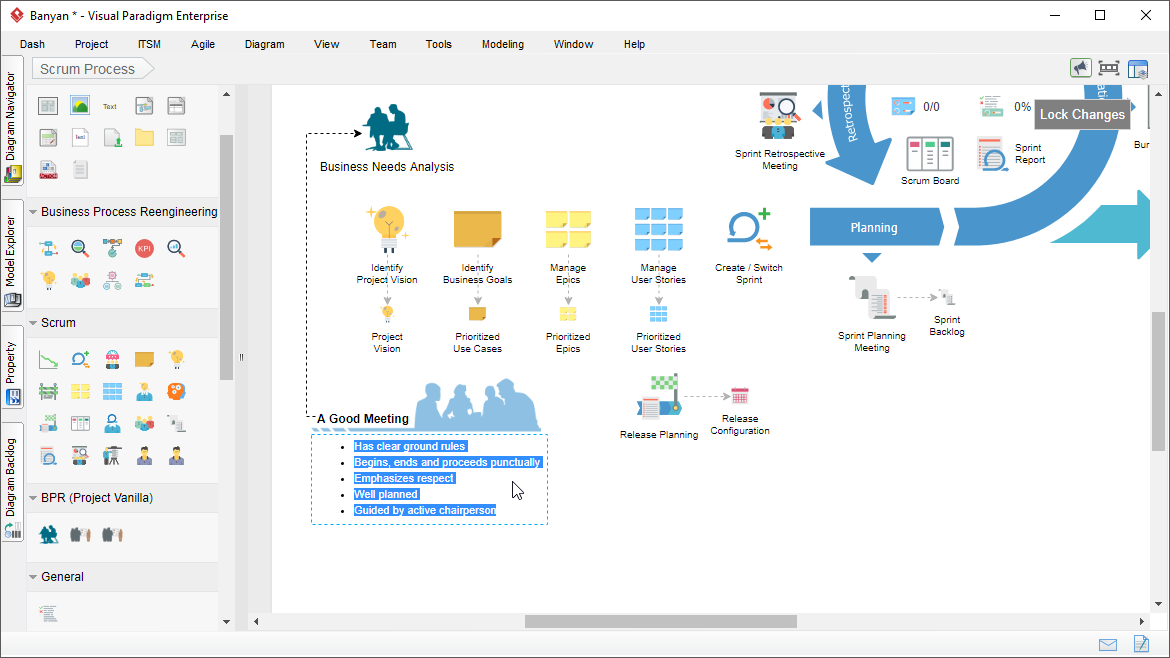Screen dimensions: 1170x658
Task: Select the Manage Epics icon
Action: [x=568, y=229]
